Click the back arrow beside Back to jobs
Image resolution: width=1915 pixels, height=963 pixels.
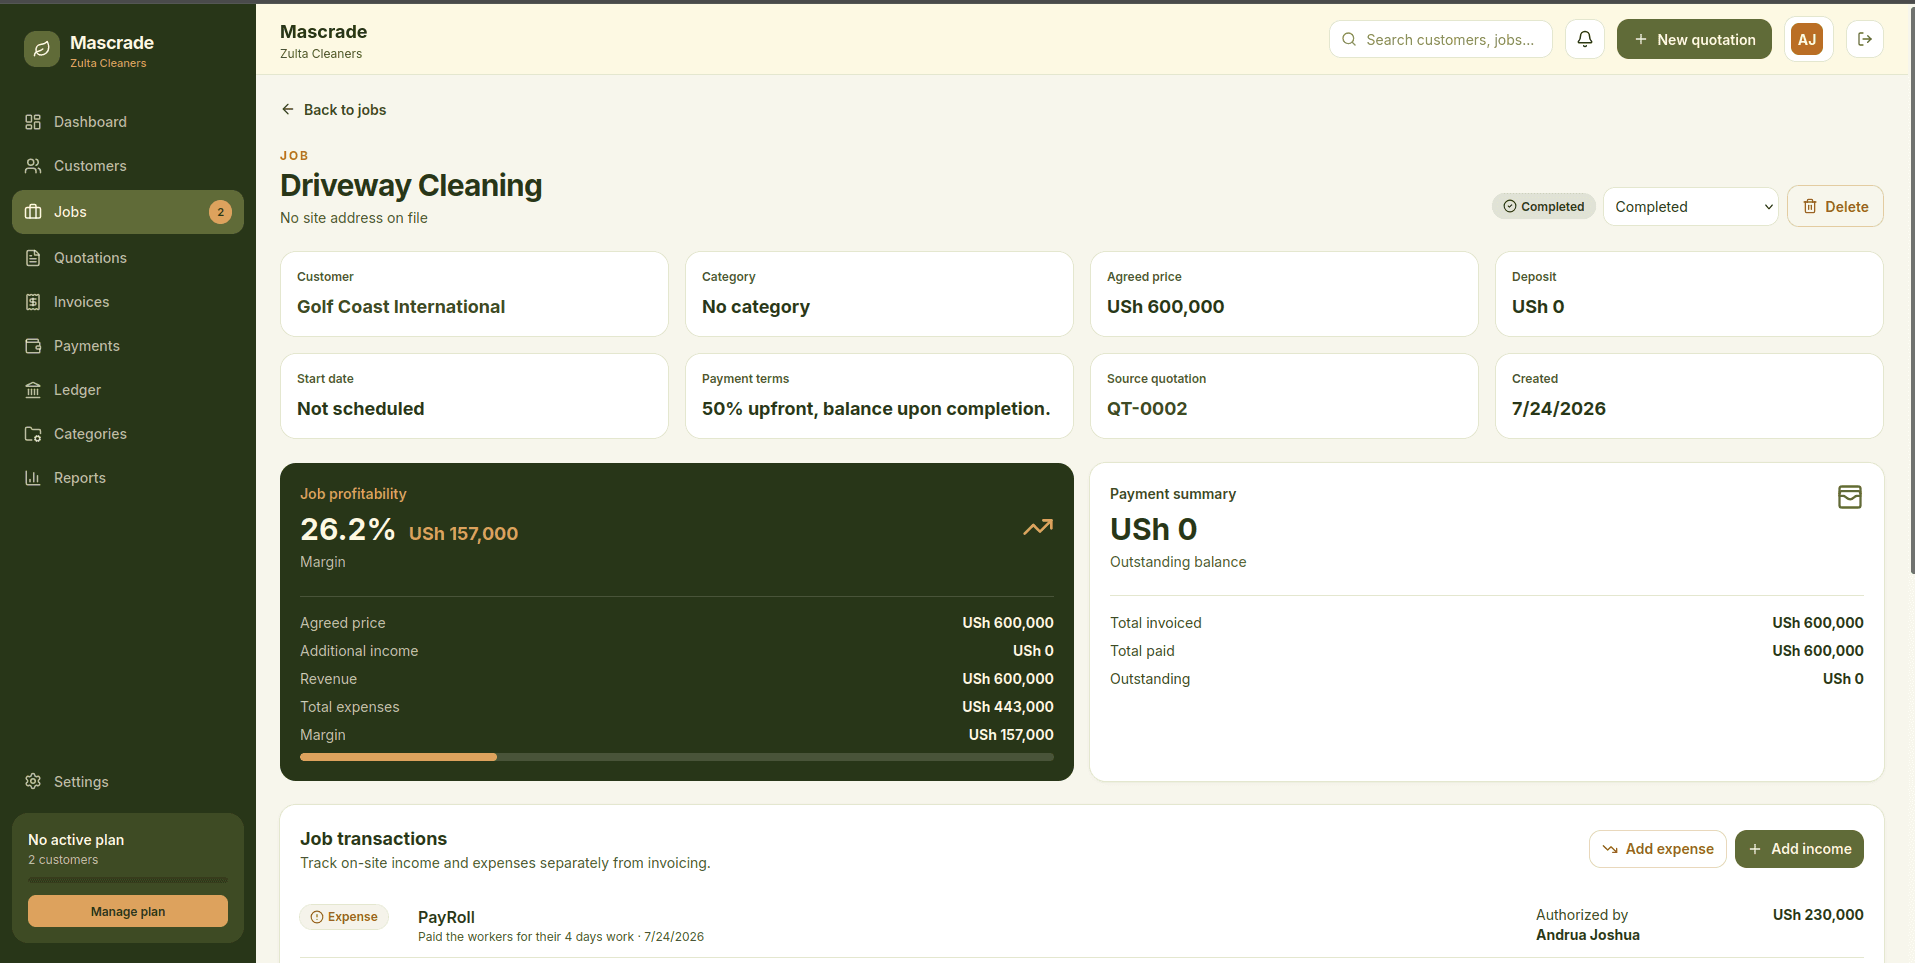click(288, 109)
